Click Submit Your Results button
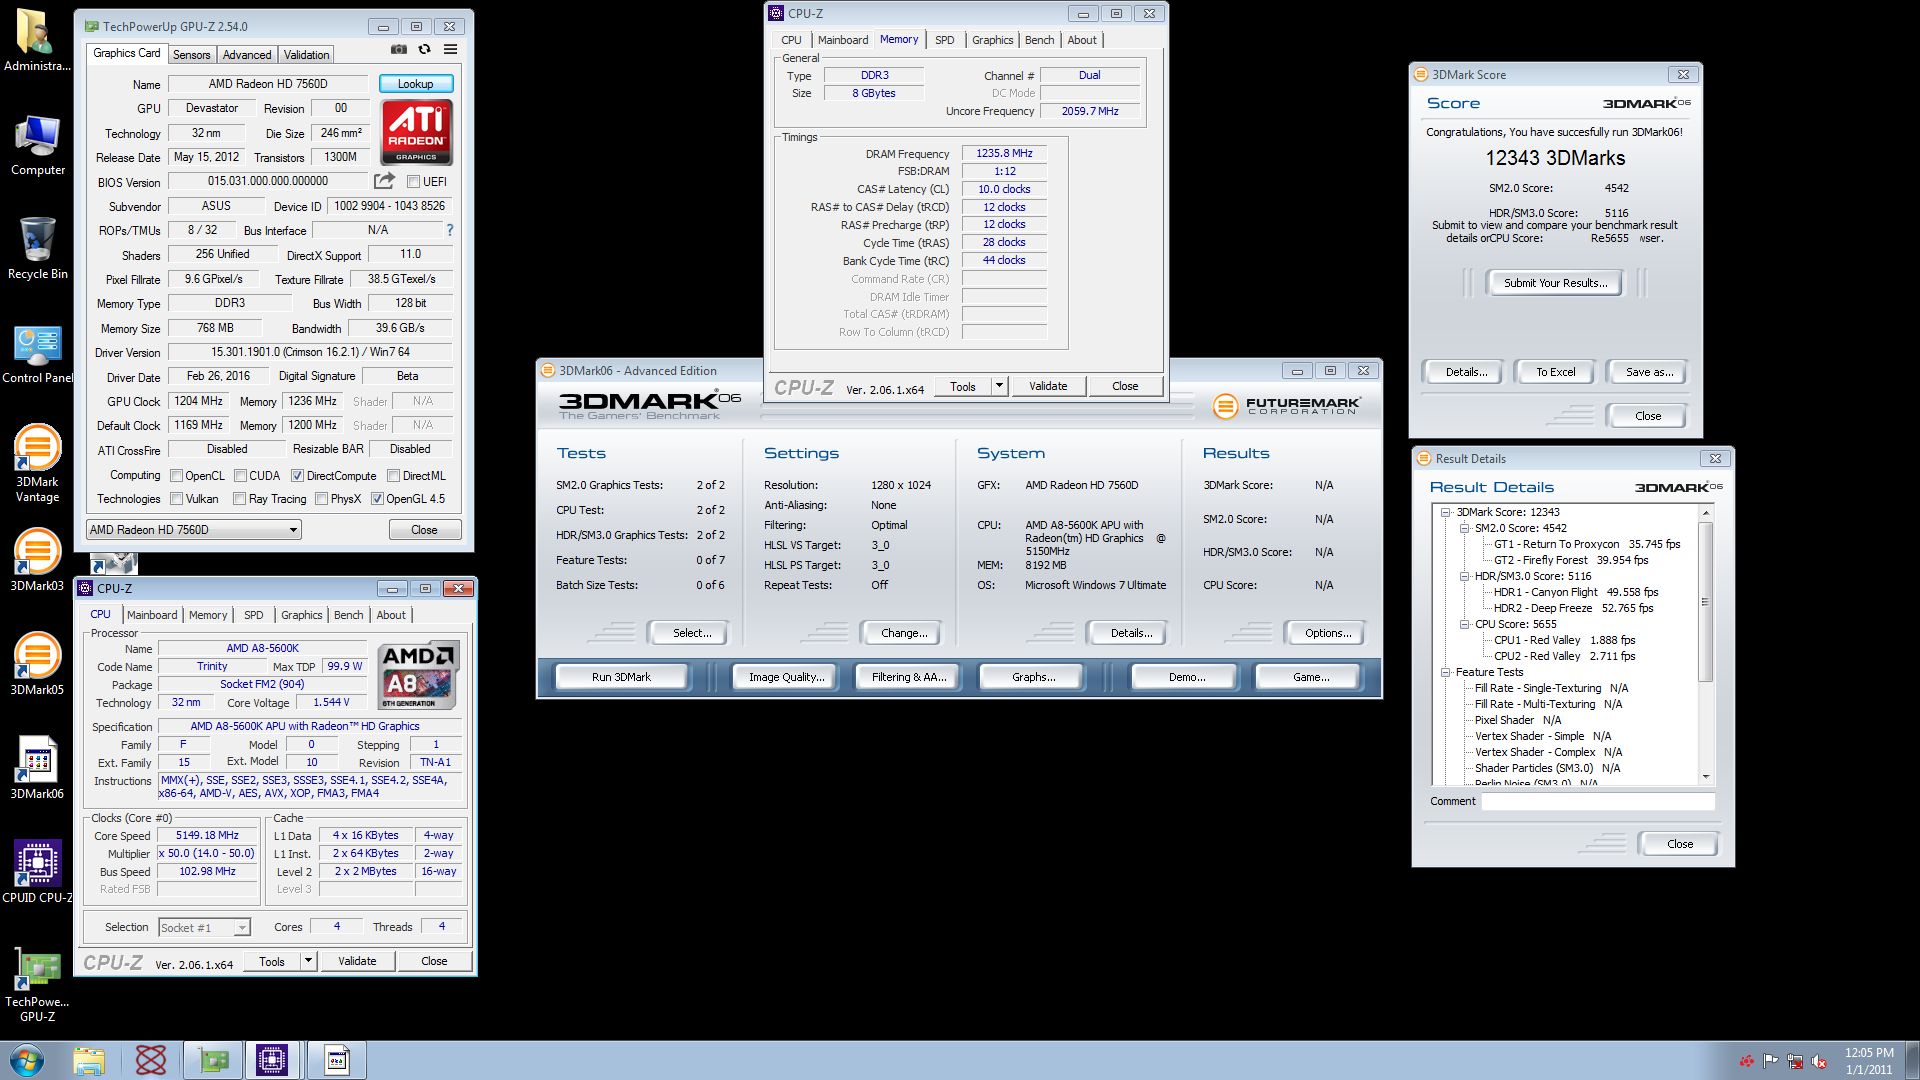Screen dimensions: 1920x1080 pyautogui.click(x=1555, y=283)
